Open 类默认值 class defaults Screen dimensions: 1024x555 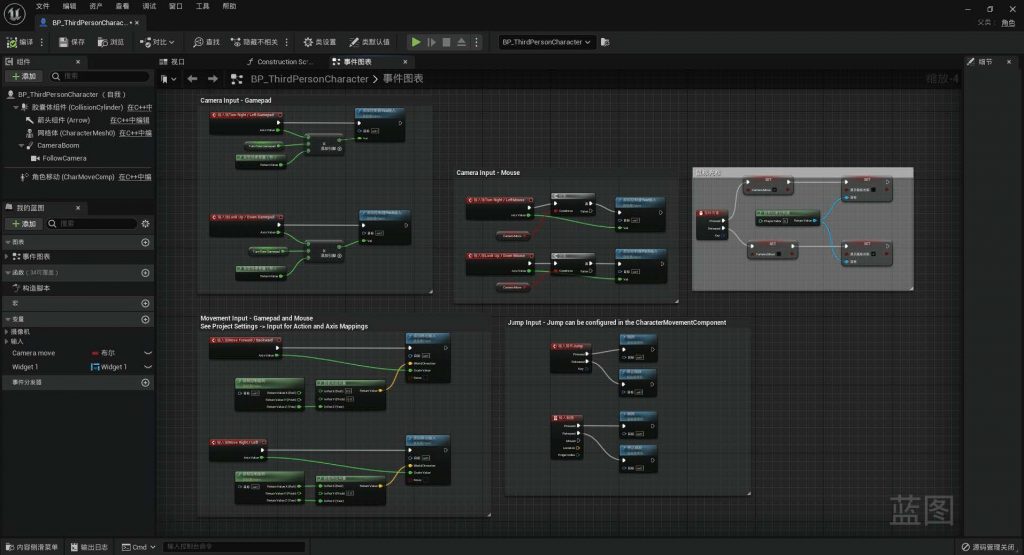[x=369, y=42]
